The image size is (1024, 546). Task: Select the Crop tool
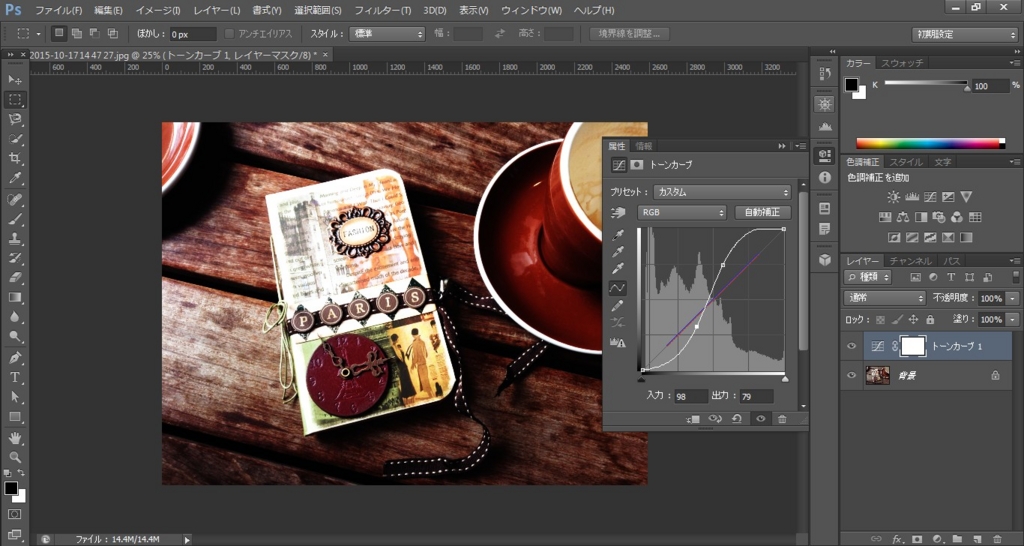click(14, 158)
